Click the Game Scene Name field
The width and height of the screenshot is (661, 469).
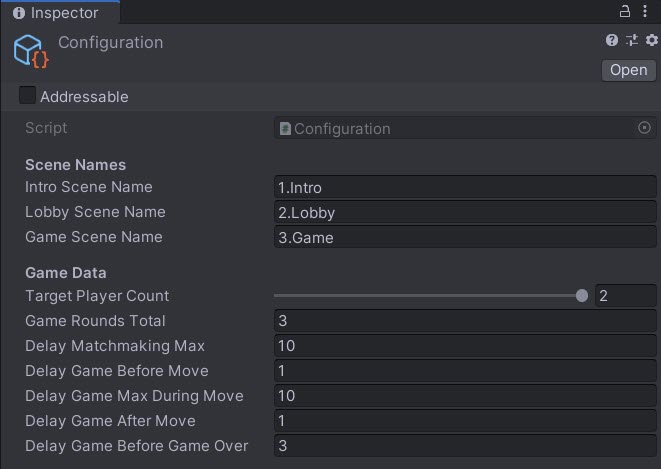[x=465, y=237]
